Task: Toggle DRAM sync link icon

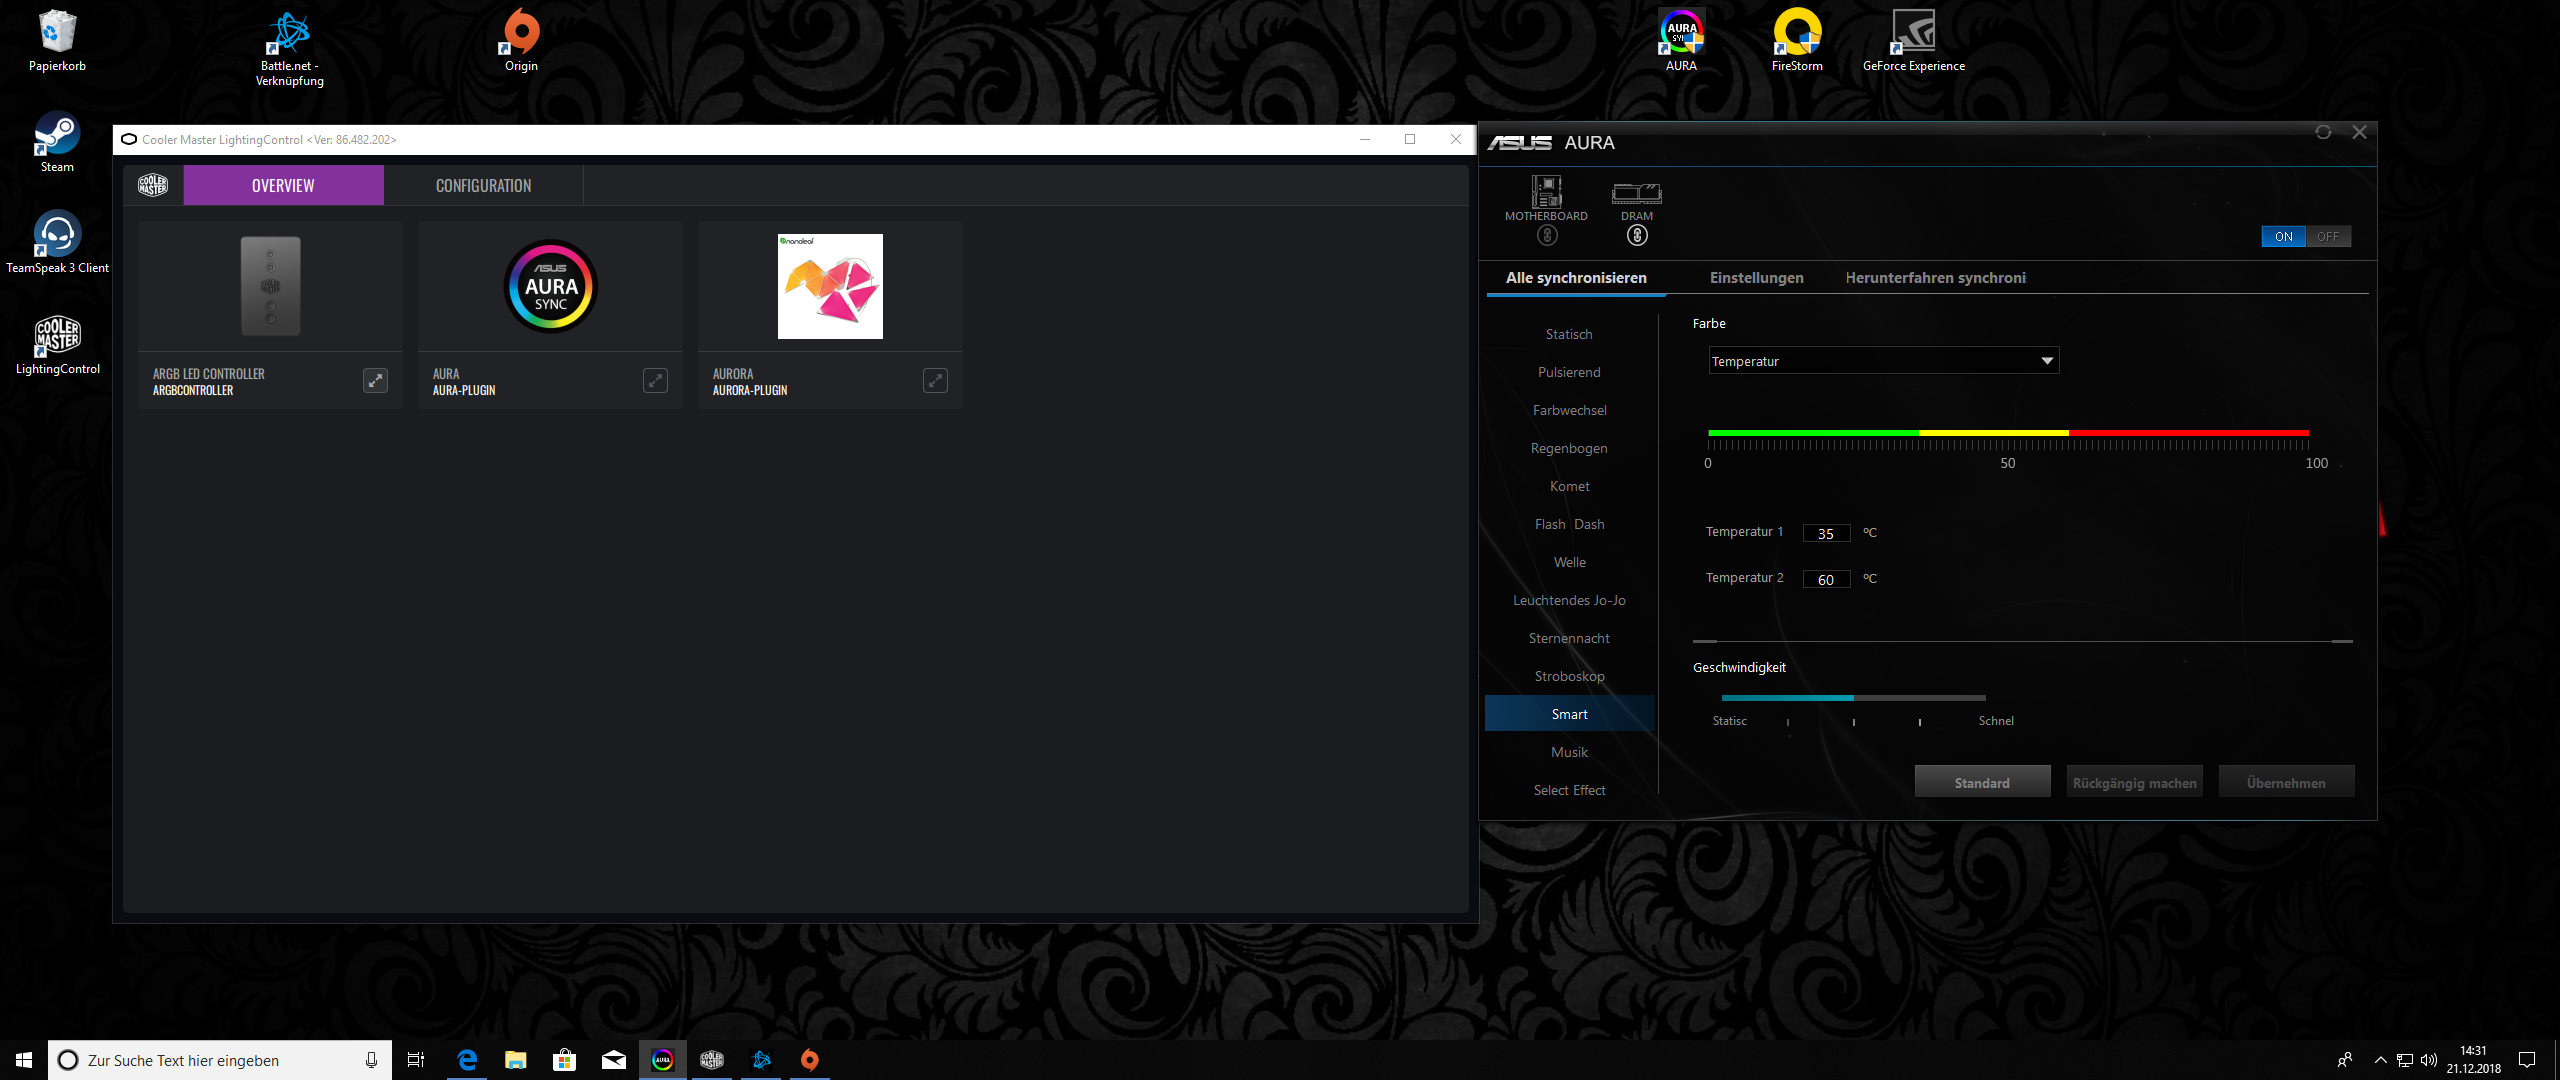Action: [1637, 236]
